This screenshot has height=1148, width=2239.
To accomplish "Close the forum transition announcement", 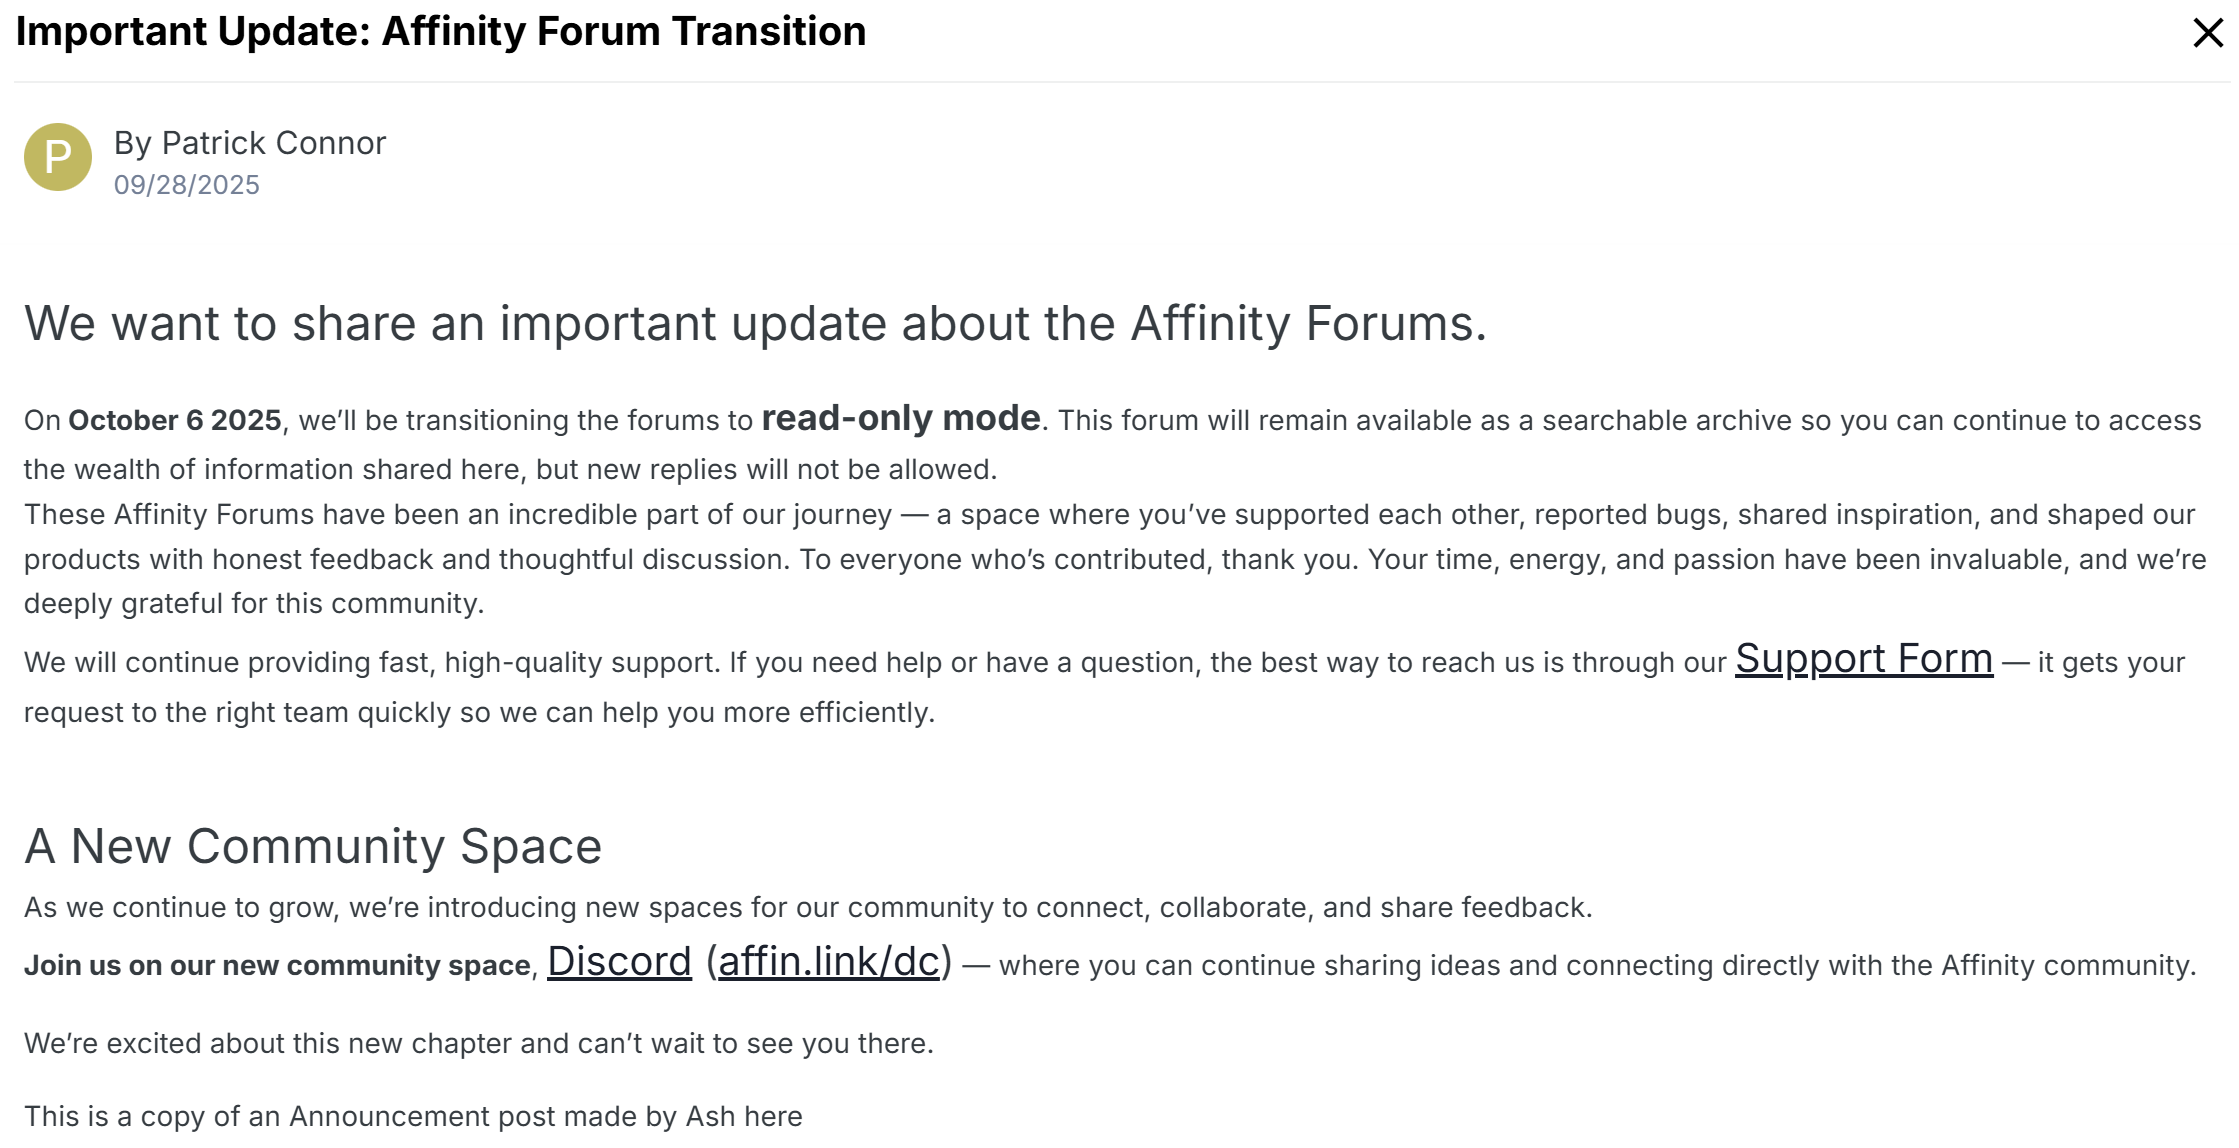I will tap(2206, 33).
